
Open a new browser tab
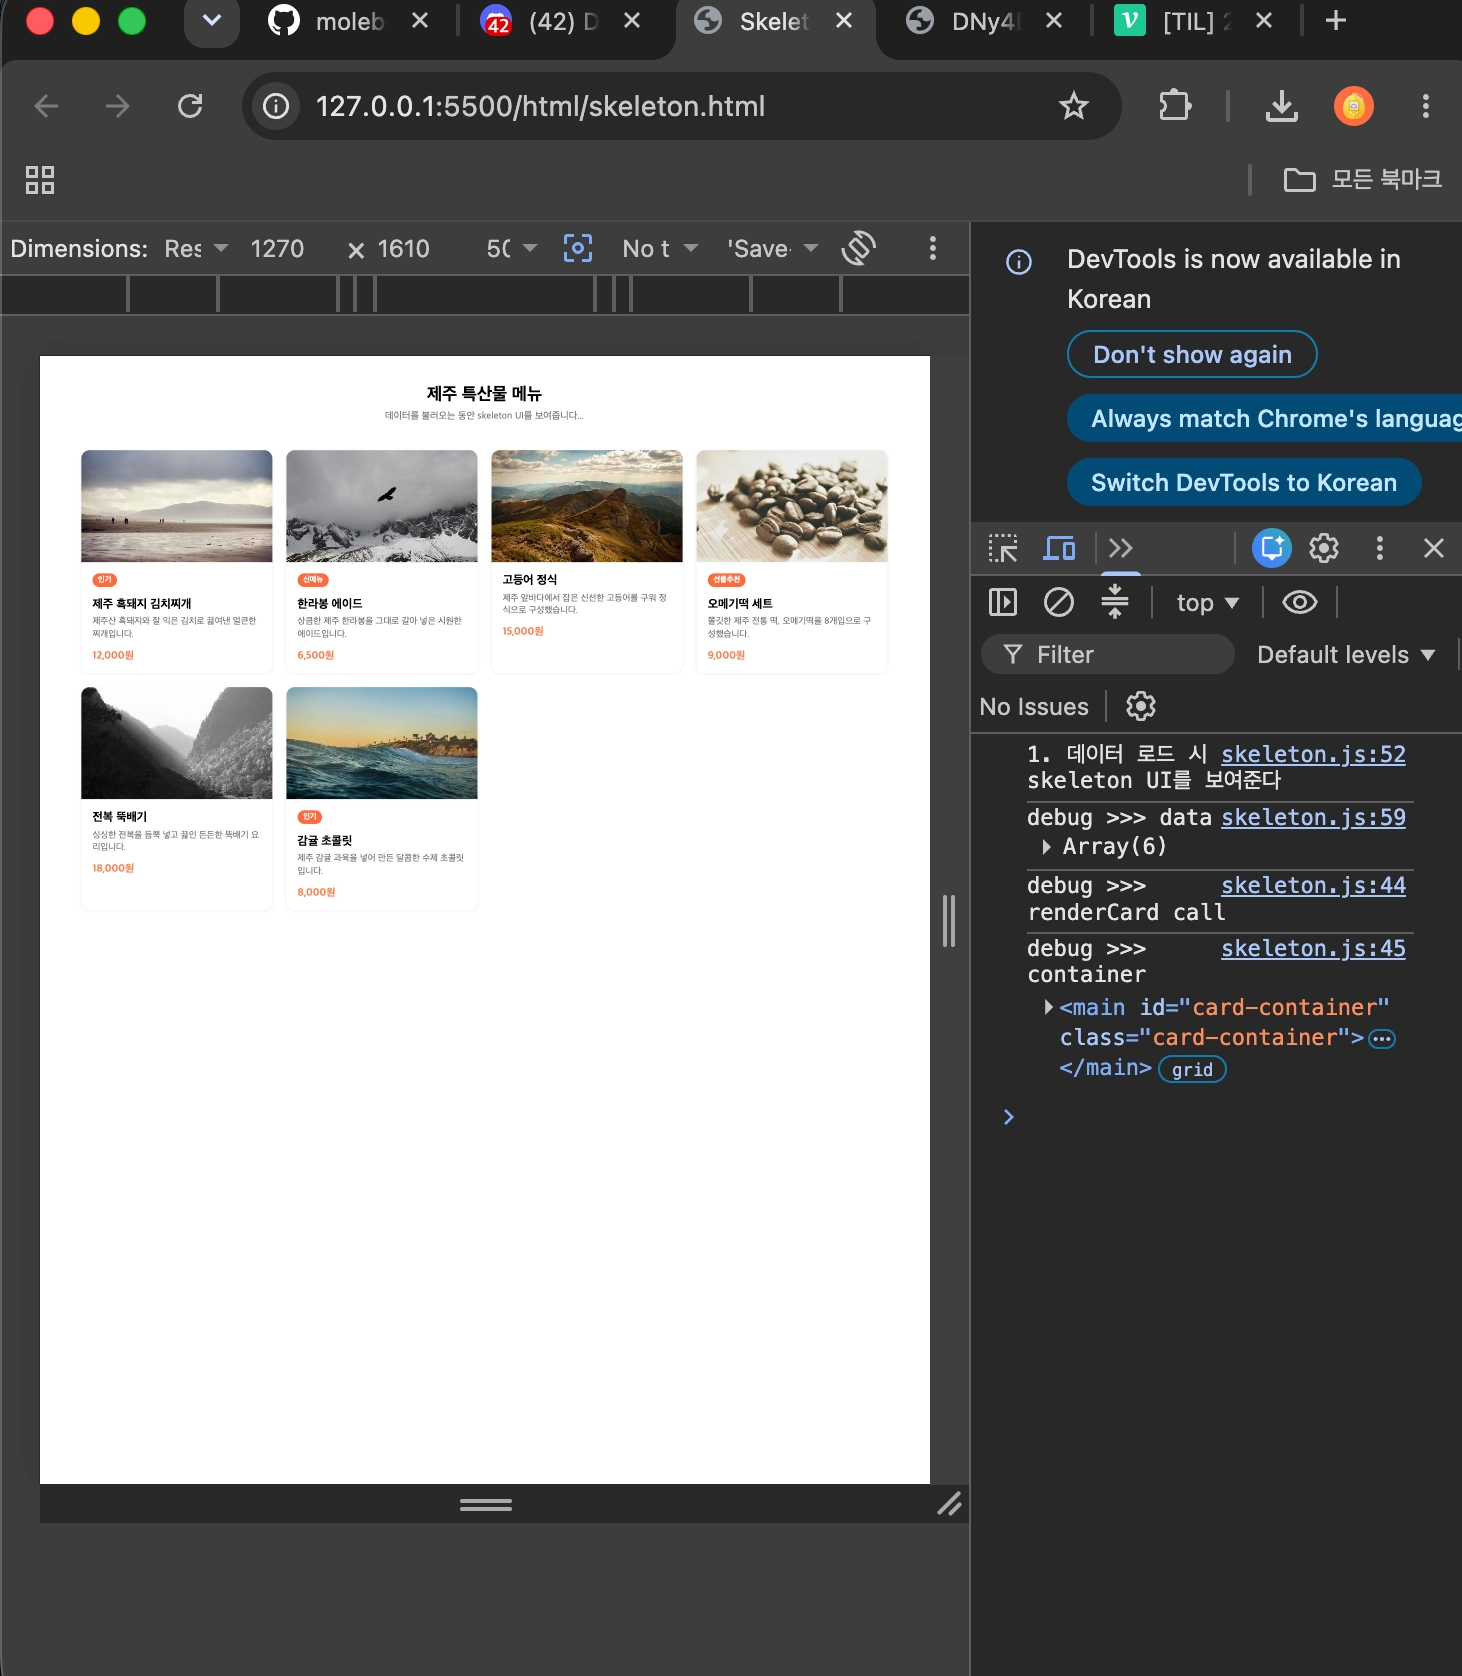click(x=1335, y=21)
